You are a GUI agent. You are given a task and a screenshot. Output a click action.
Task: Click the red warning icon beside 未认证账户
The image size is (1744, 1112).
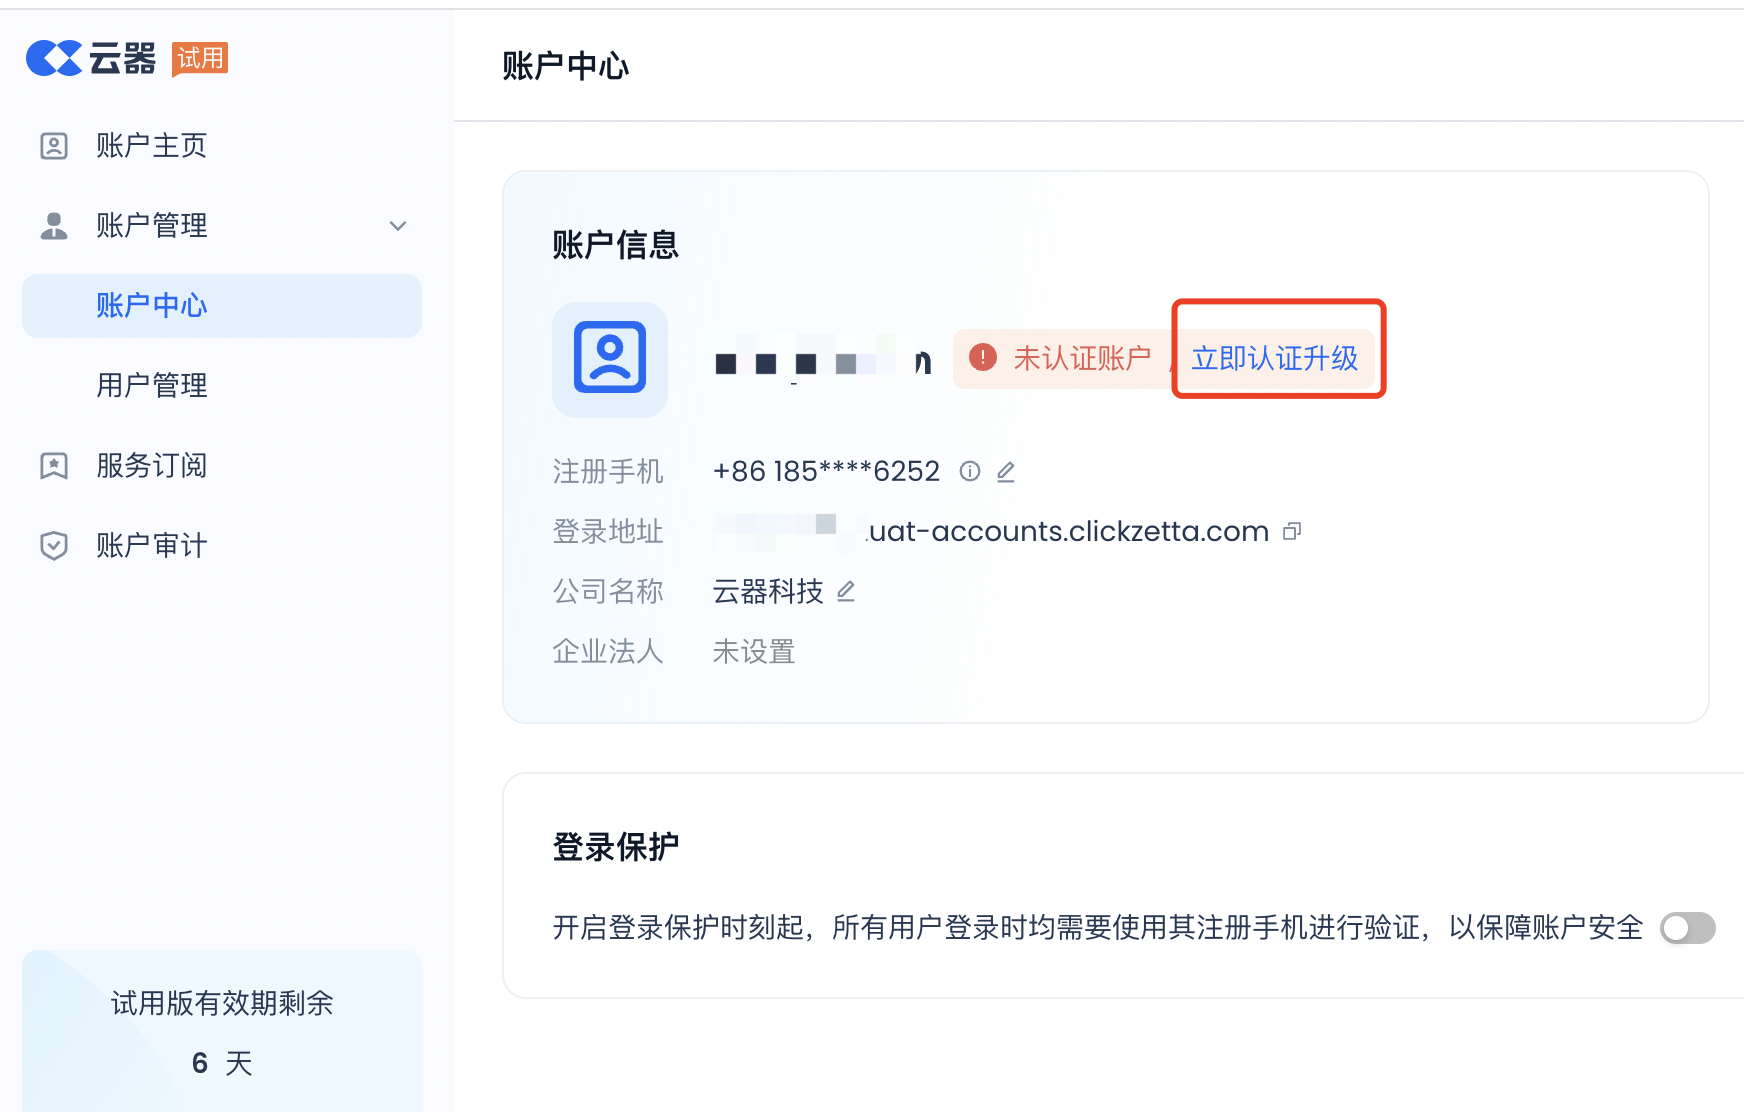tap(983, 357)
